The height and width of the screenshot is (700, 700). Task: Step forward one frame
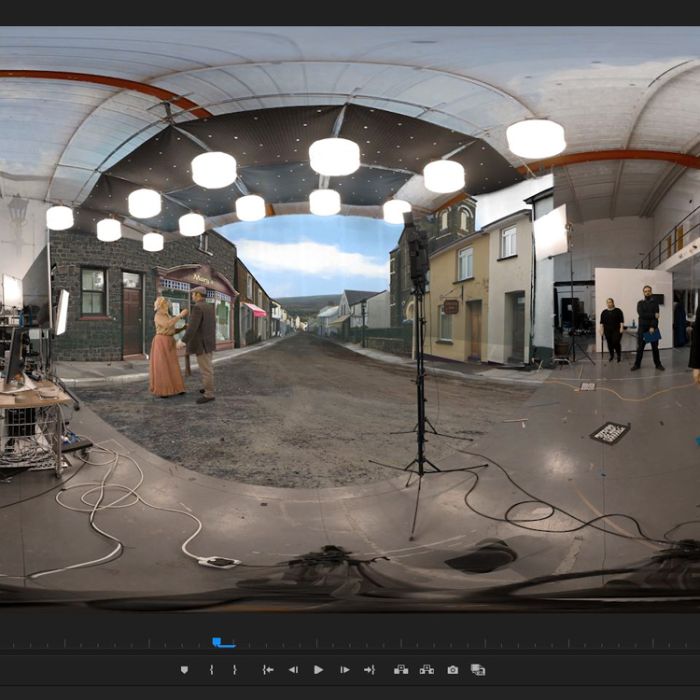pyautogui.click(x=345, y=670)
